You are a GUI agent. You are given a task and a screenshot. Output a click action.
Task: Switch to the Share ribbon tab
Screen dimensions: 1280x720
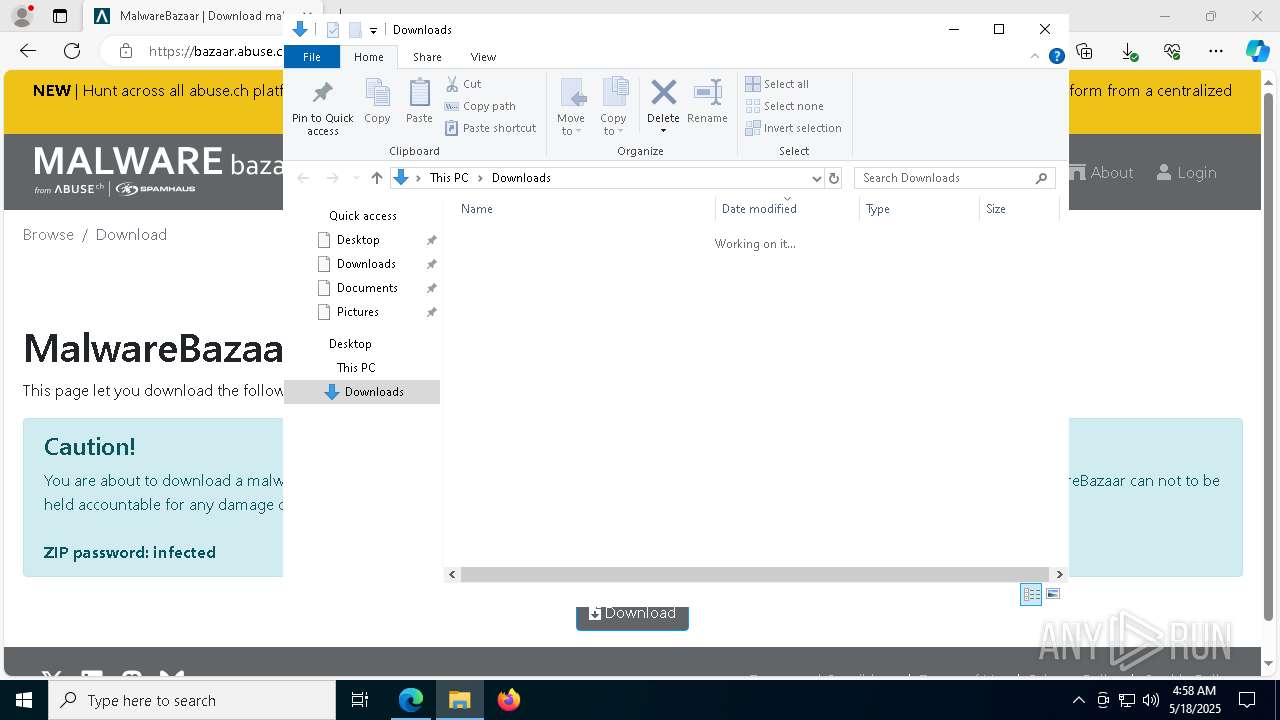point(427,57)
